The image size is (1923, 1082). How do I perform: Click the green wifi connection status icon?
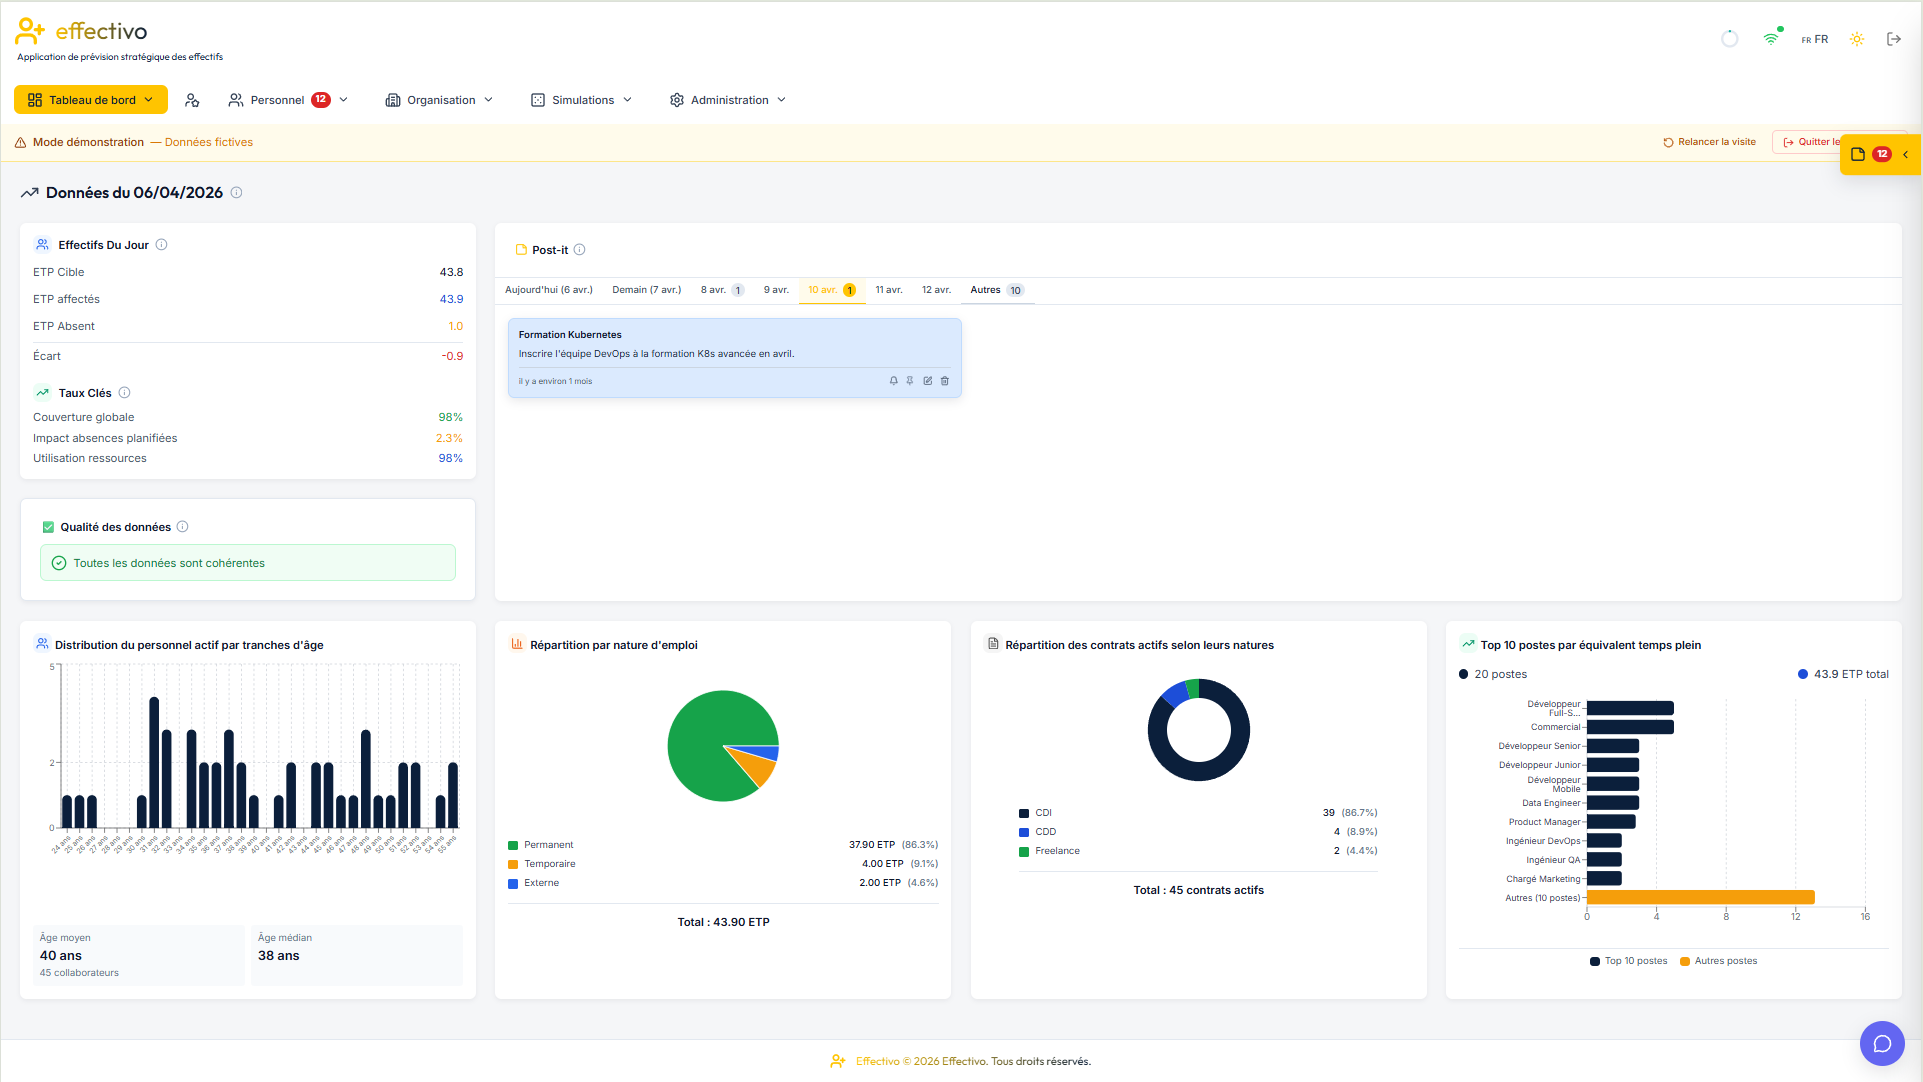tap(1771, 39)
